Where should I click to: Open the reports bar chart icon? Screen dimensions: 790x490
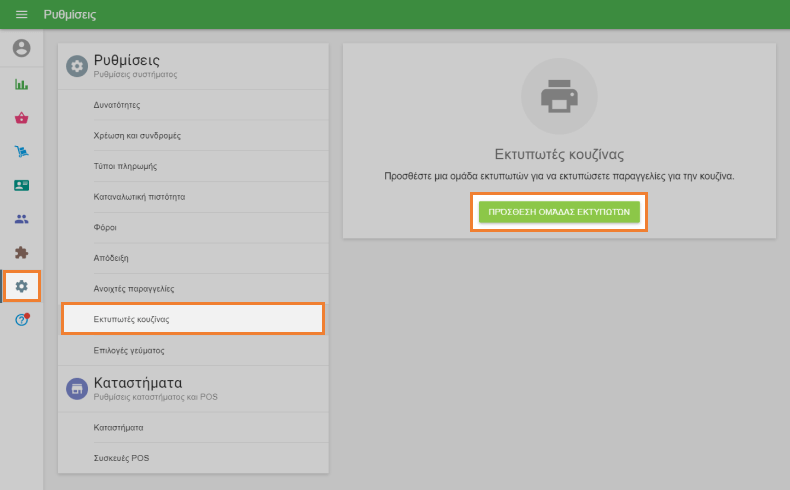coord(21,85)
